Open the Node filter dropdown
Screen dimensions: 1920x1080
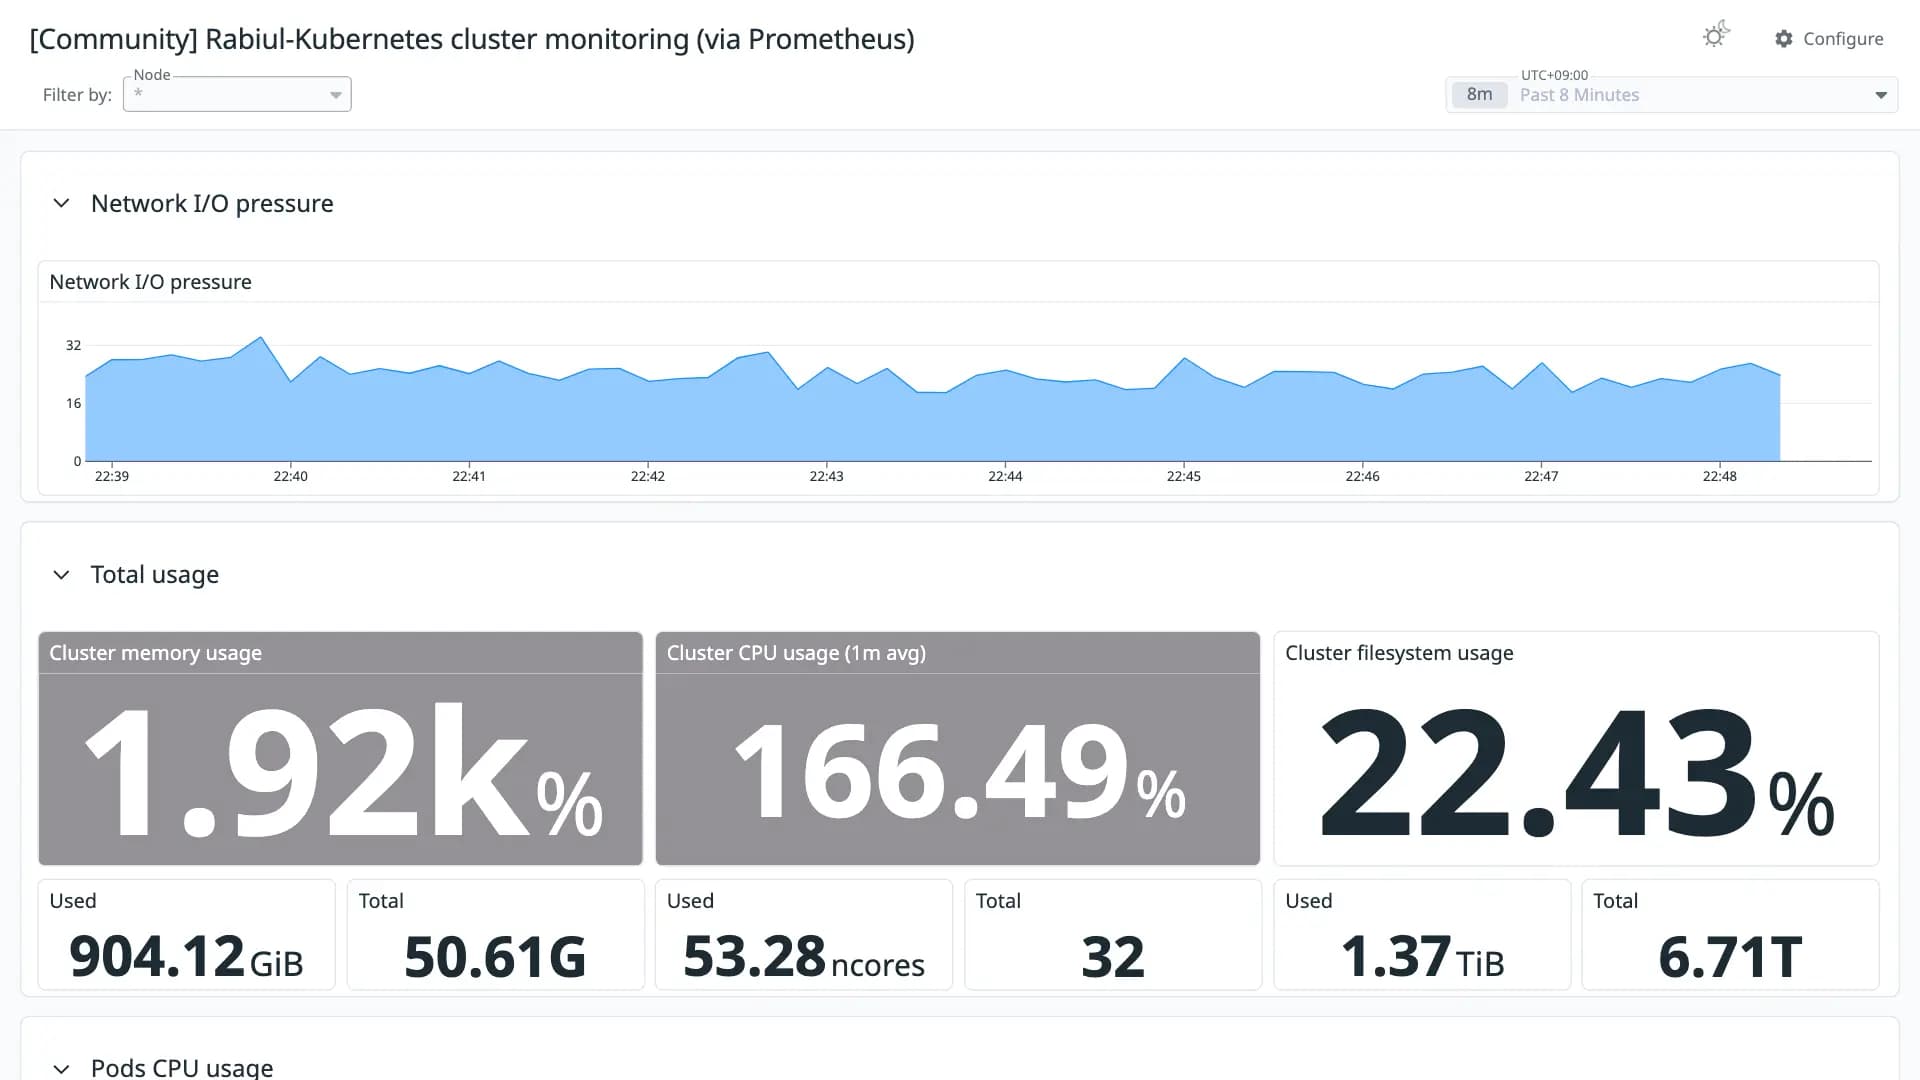pyautogui.click(x=237, y=94)
